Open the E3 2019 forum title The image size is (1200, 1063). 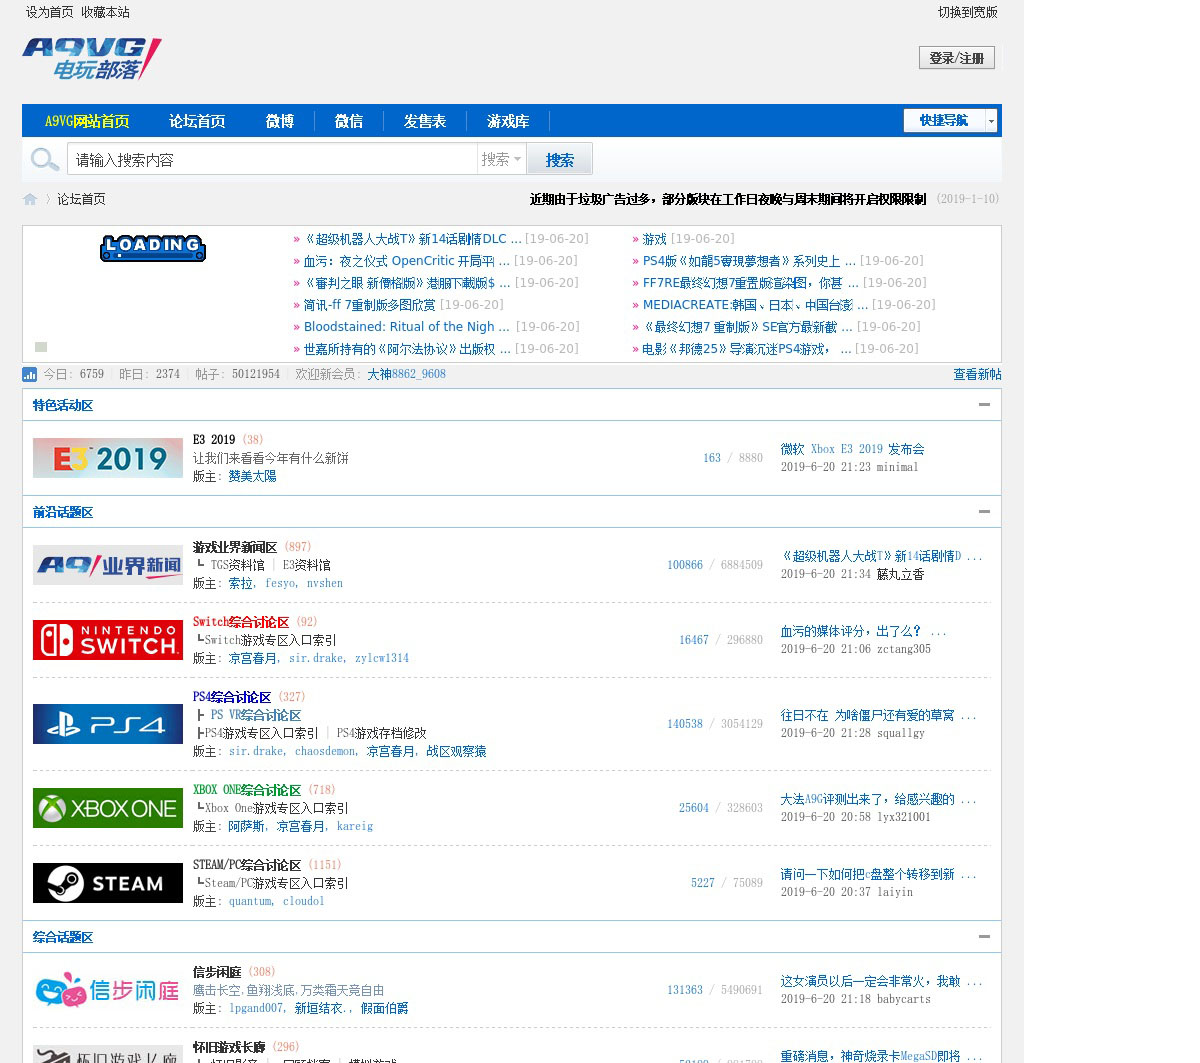tap(214, 440)
